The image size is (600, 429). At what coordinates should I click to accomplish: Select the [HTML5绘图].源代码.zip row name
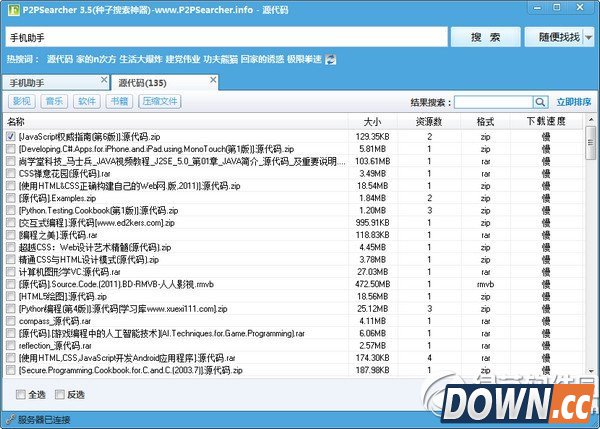[x=63, y=296]
